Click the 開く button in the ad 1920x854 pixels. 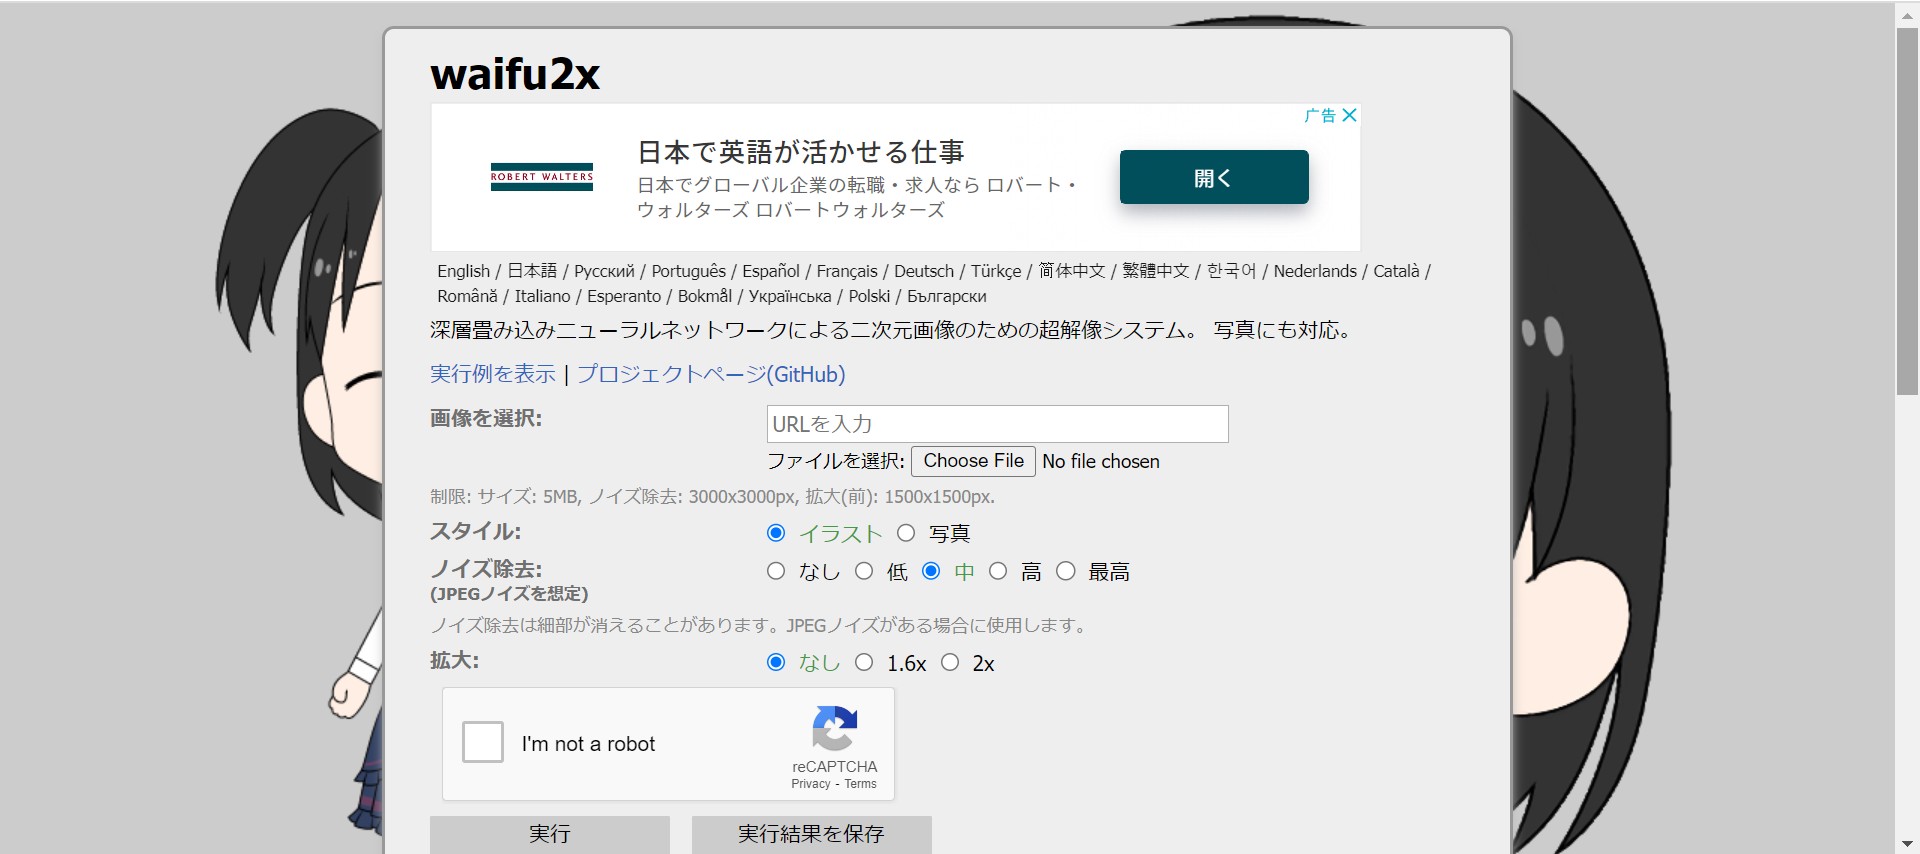(1213, 177)
